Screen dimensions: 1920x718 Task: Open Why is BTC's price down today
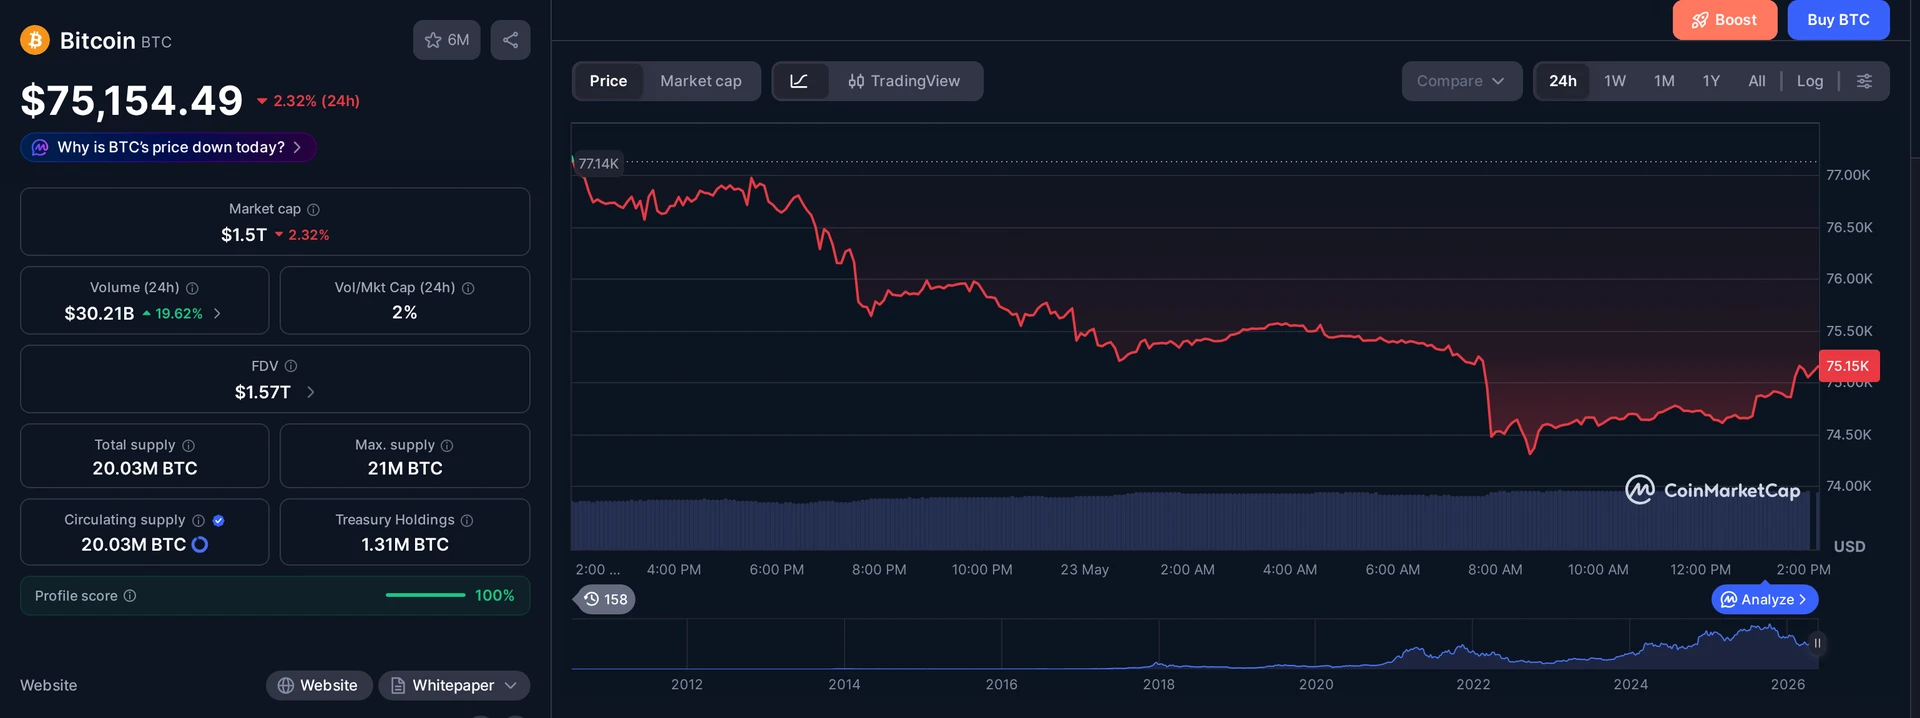(168, 147)
